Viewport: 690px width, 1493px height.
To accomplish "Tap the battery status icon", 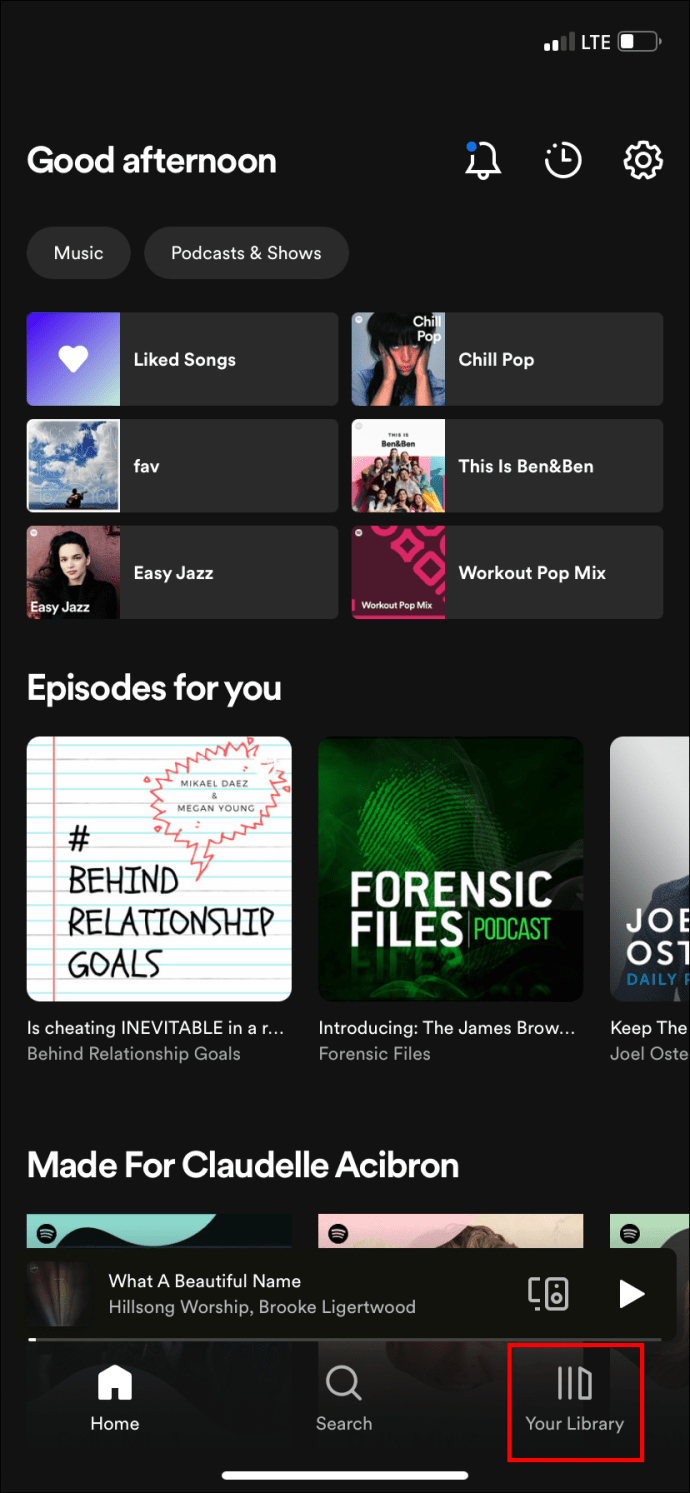I will (x=640, y=42).
